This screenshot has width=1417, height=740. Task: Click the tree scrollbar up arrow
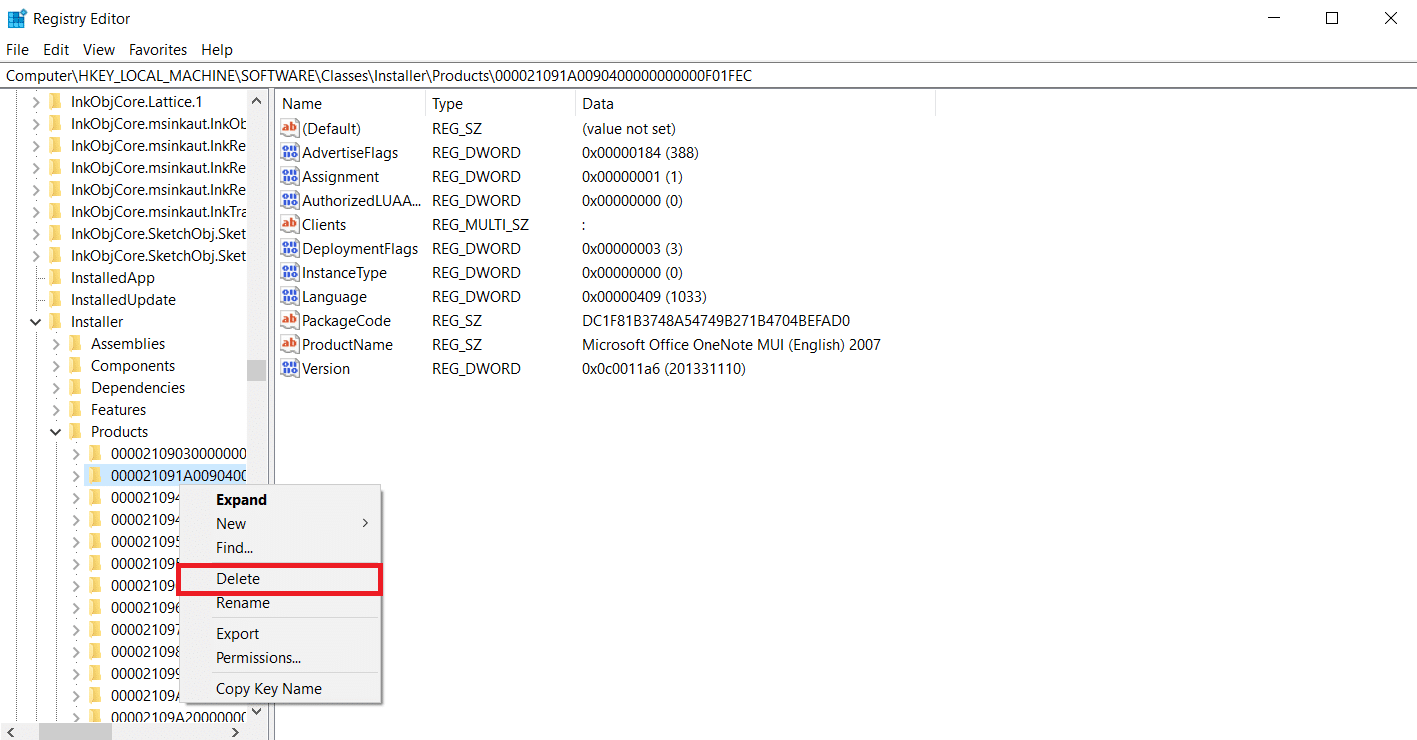257,101
